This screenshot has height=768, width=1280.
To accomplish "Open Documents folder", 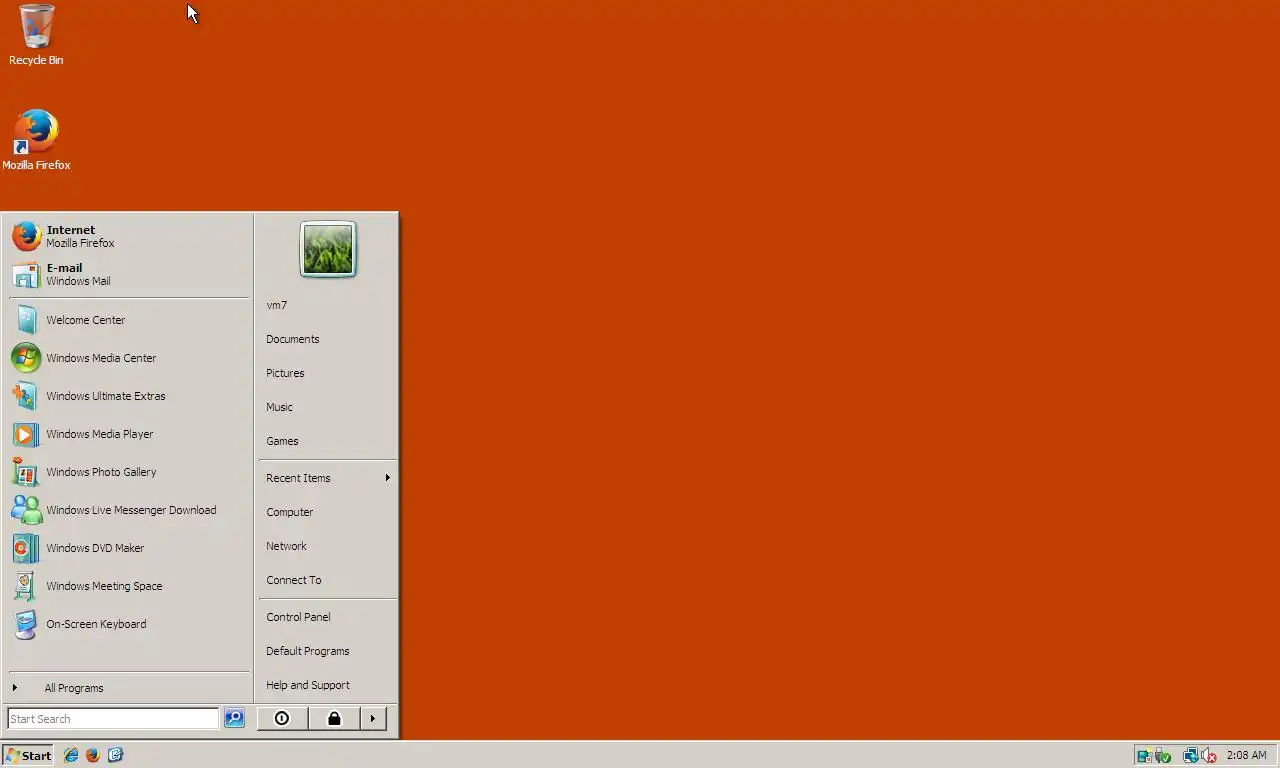I will pos(327,339).
